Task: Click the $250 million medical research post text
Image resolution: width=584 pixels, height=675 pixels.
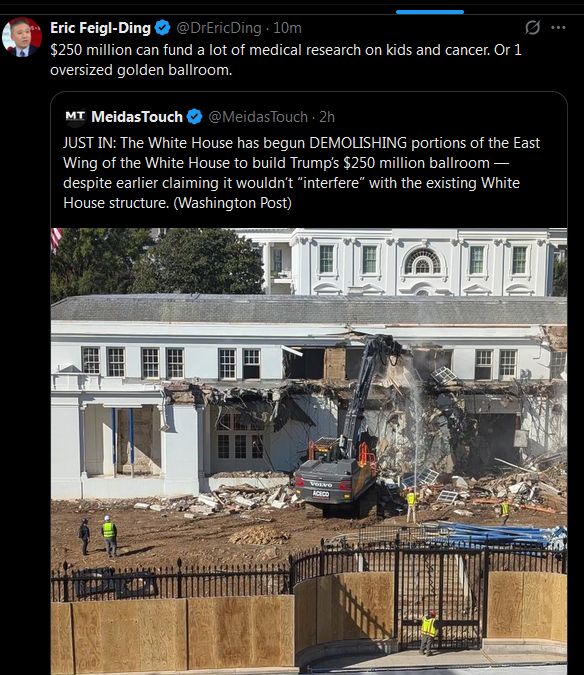Action: point(286,60)
